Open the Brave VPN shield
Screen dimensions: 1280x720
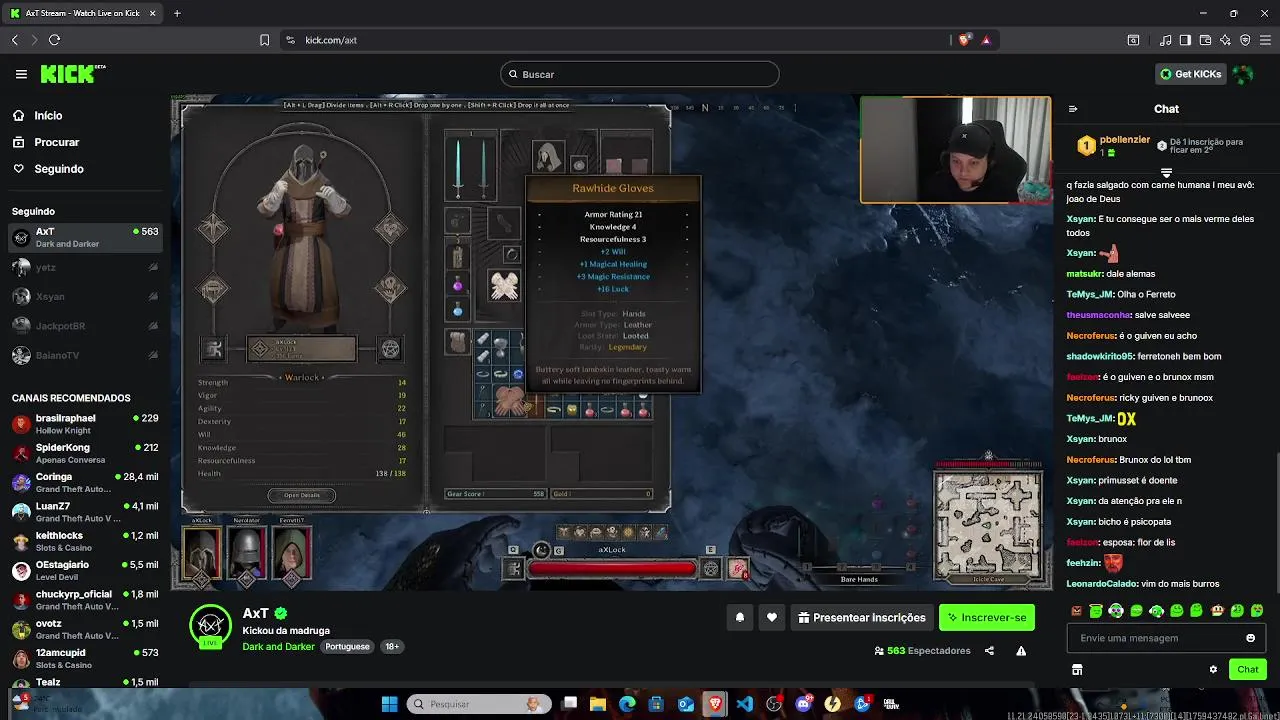click(x=1245, y=40)
